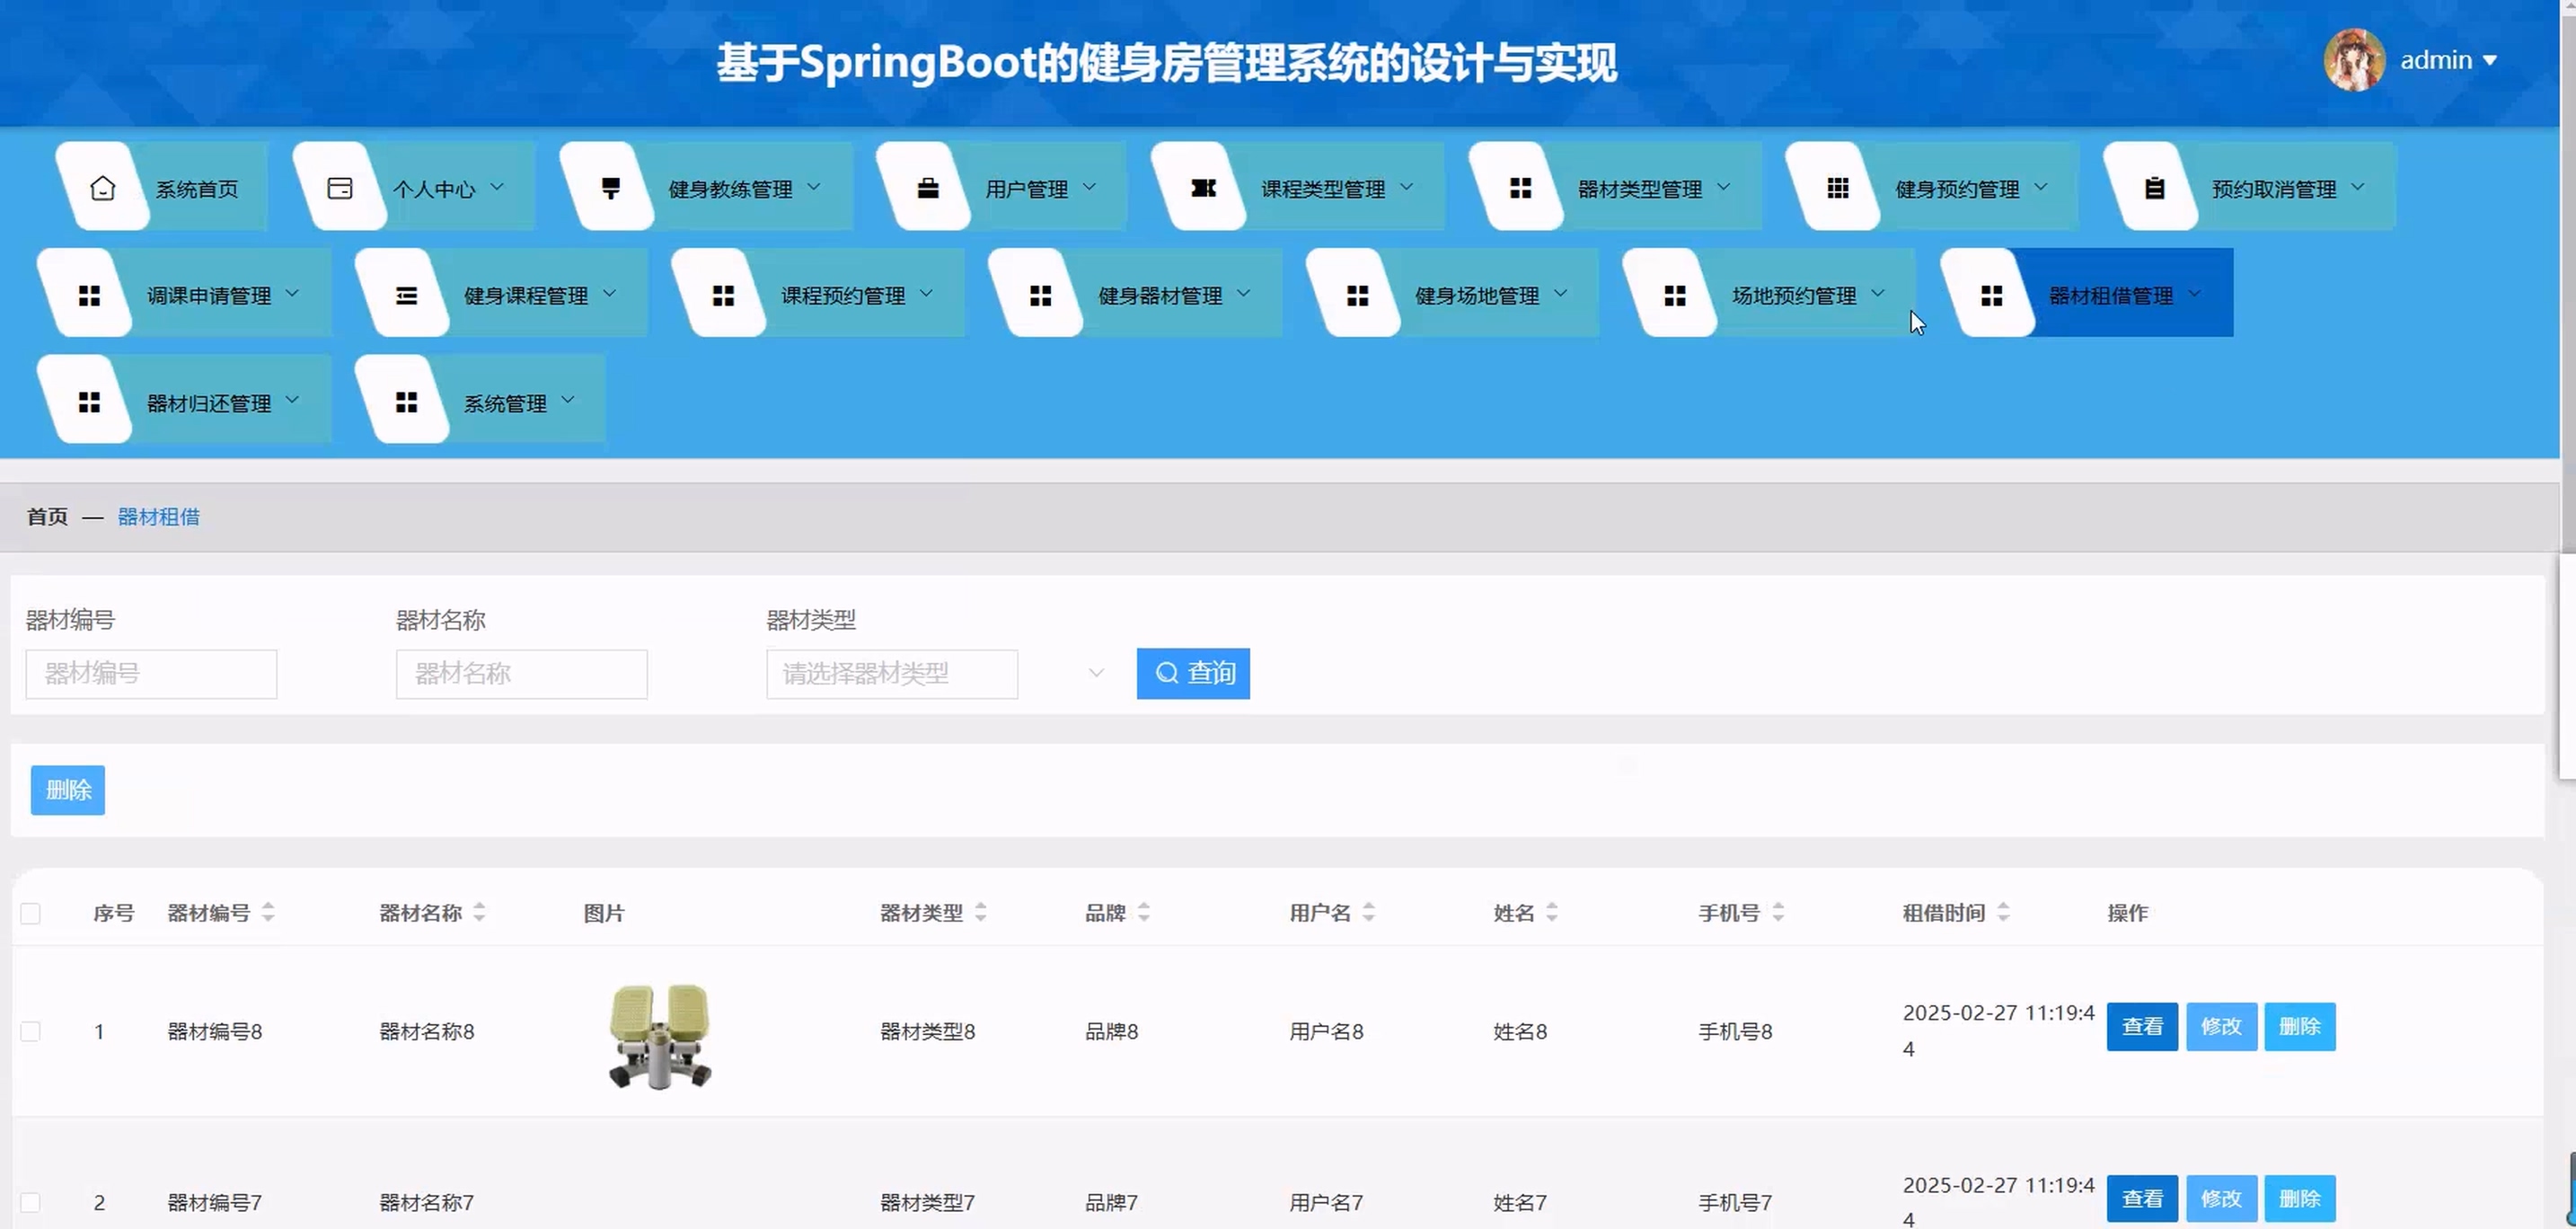The image size is (2576, 1229).
Task: Click the admin user avatar
Action: 2353,60
